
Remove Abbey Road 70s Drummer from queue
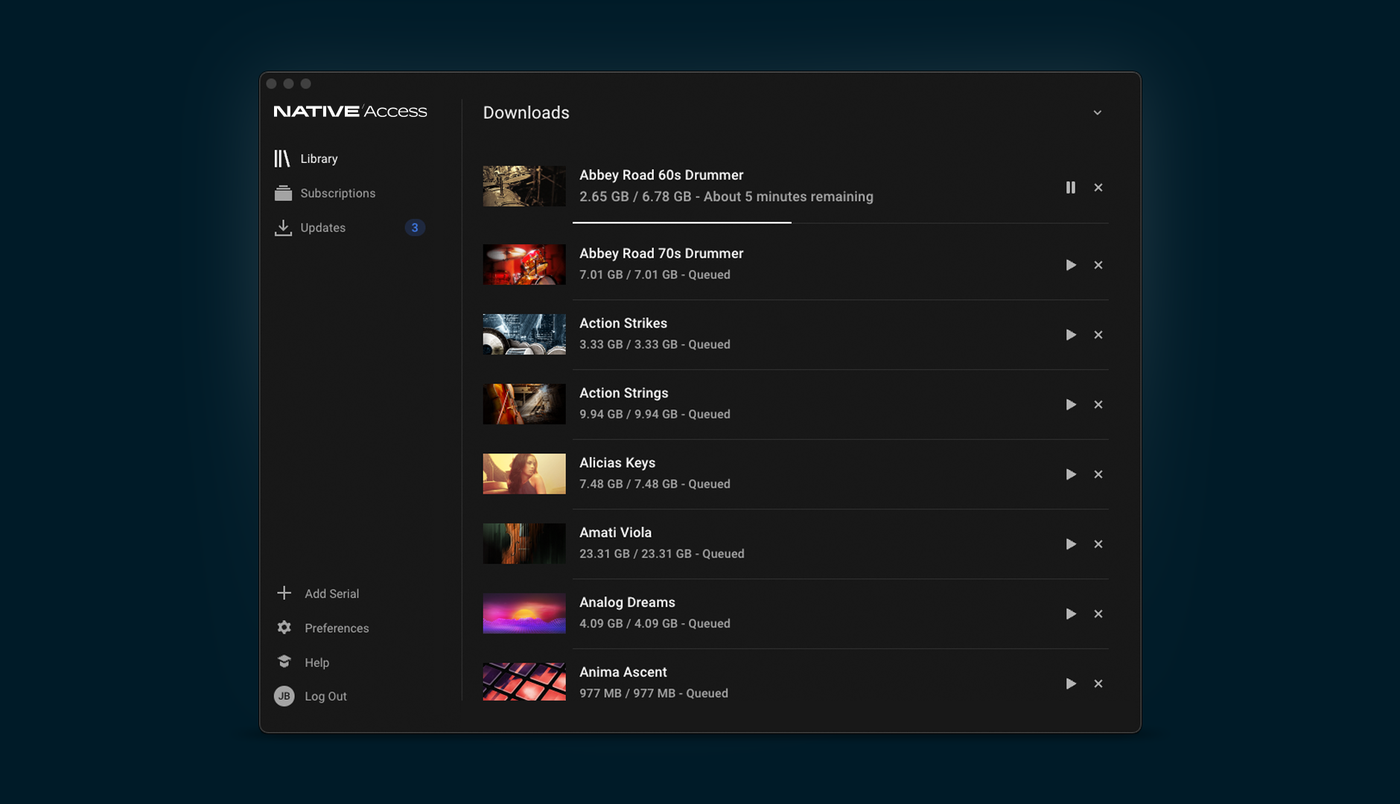[1098, 265]
